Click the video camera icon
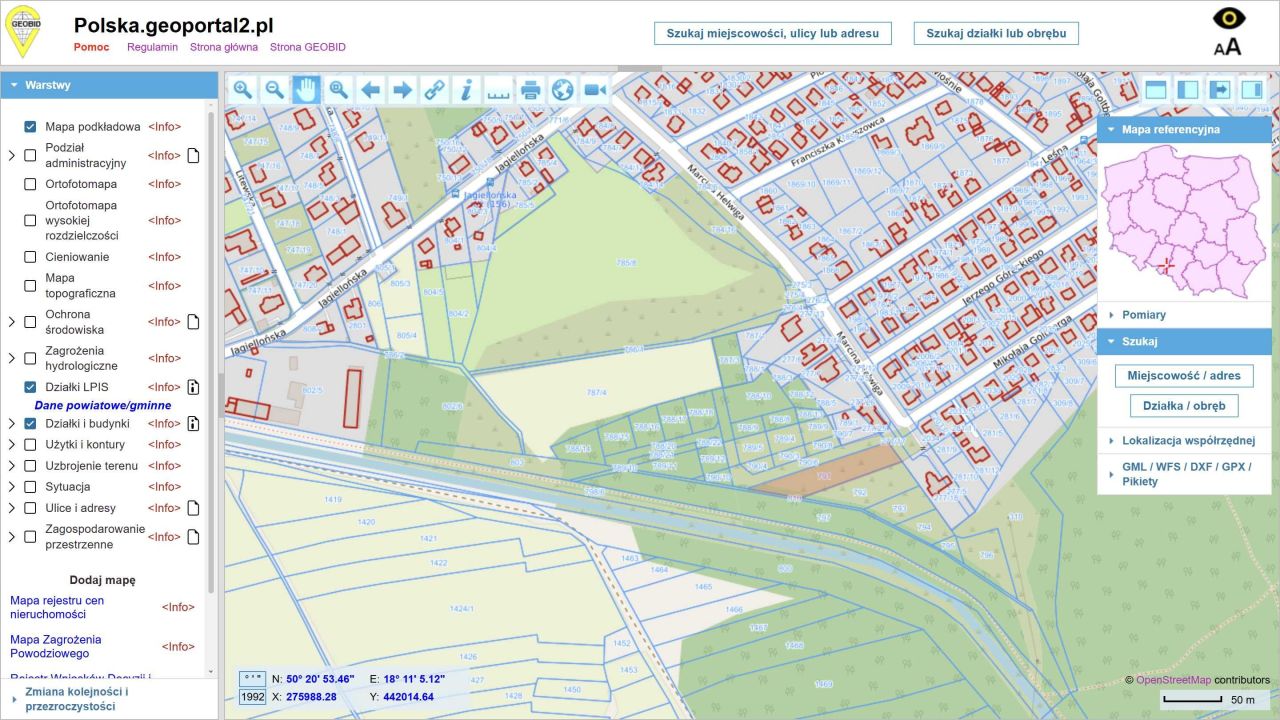The image size is (1280, 720). 595,89
